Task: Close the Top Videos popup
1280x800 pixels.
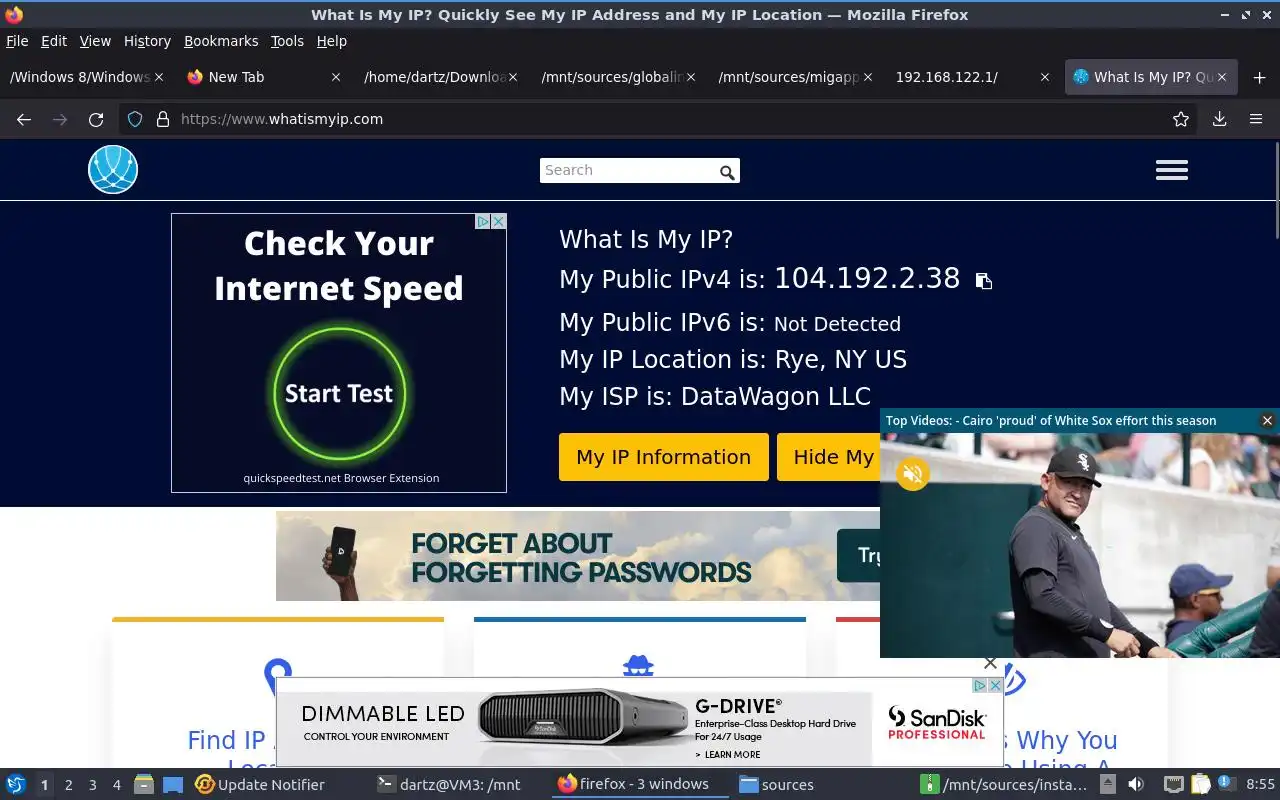Action: [1267, 421]
